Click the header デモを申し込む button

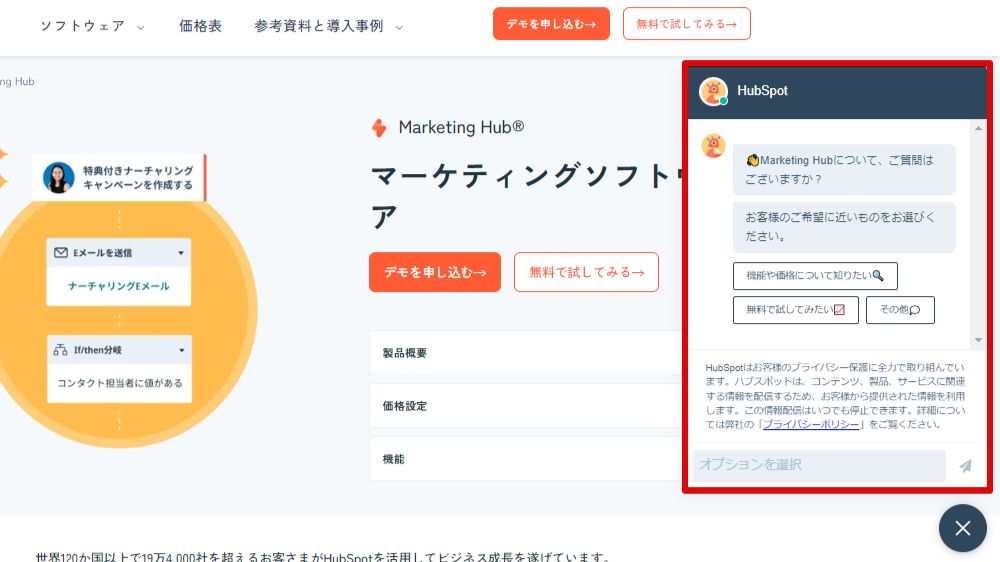click(x=551, y=24)
